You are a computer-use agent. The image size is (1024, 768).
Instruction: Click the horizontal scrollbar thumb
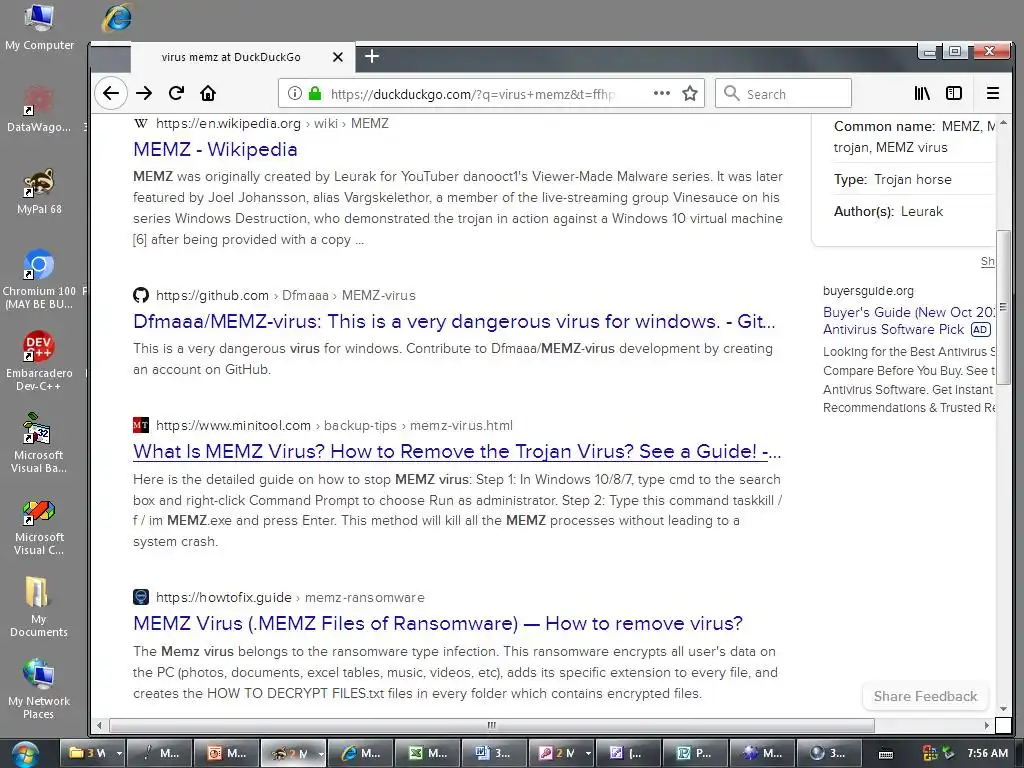click(492, 725)
